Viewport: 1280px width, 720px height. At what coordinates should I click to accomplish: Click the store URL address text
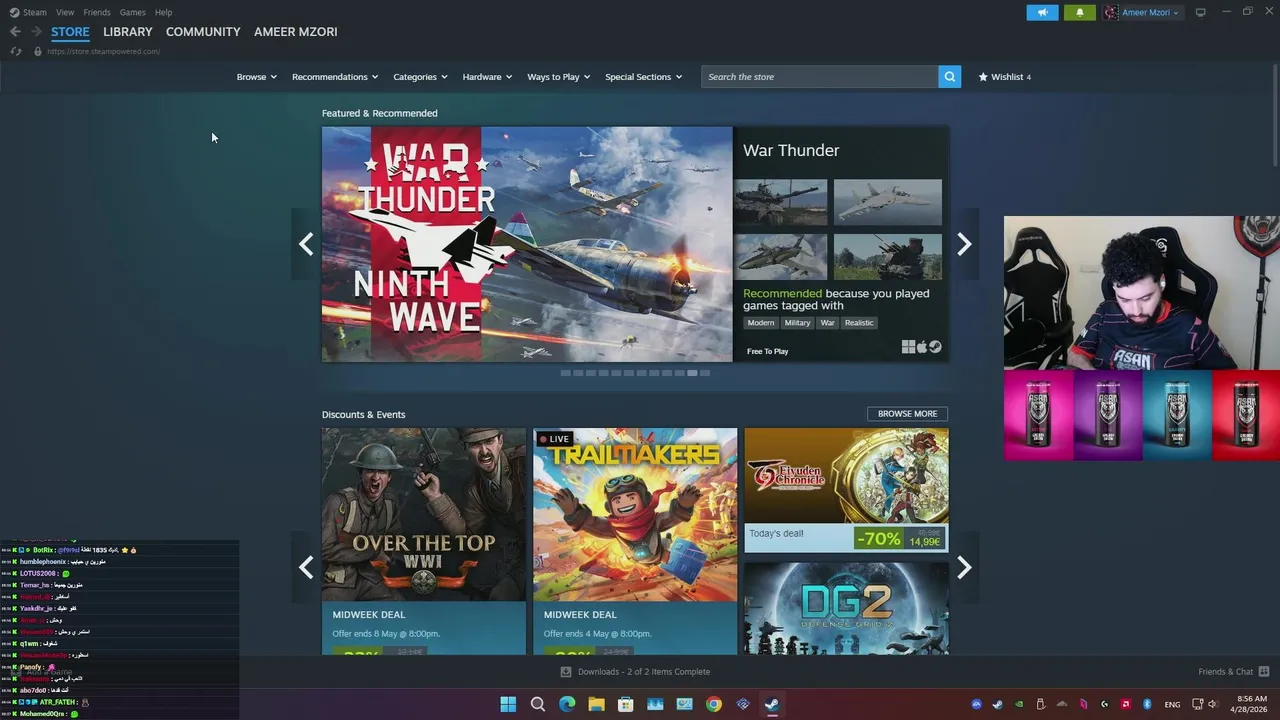pyautogui.click(x=103, y=51)
